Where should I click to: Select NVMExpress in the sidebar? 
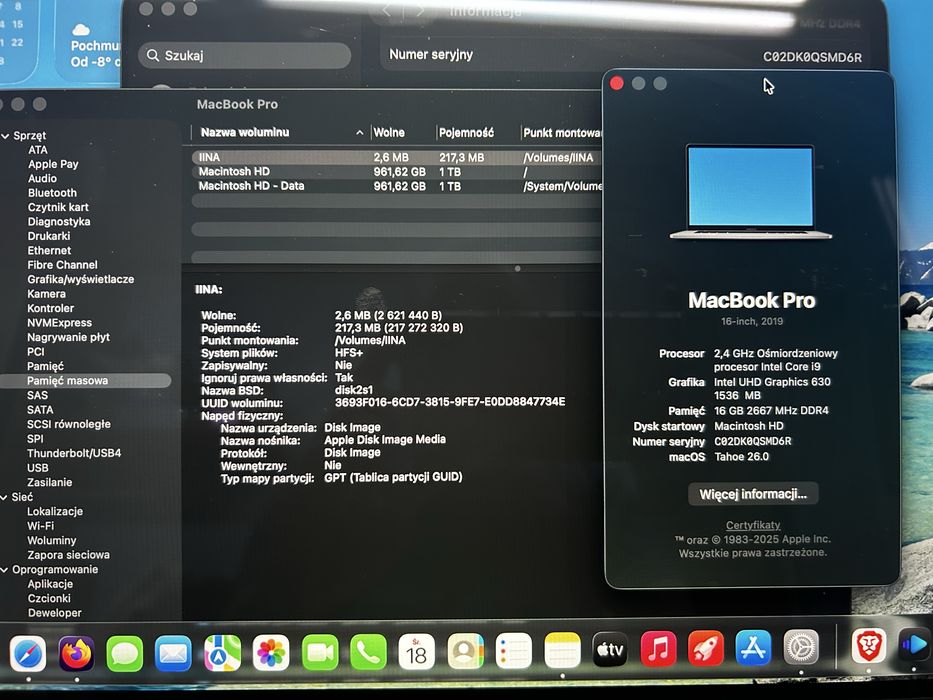(x=60, y=323)
